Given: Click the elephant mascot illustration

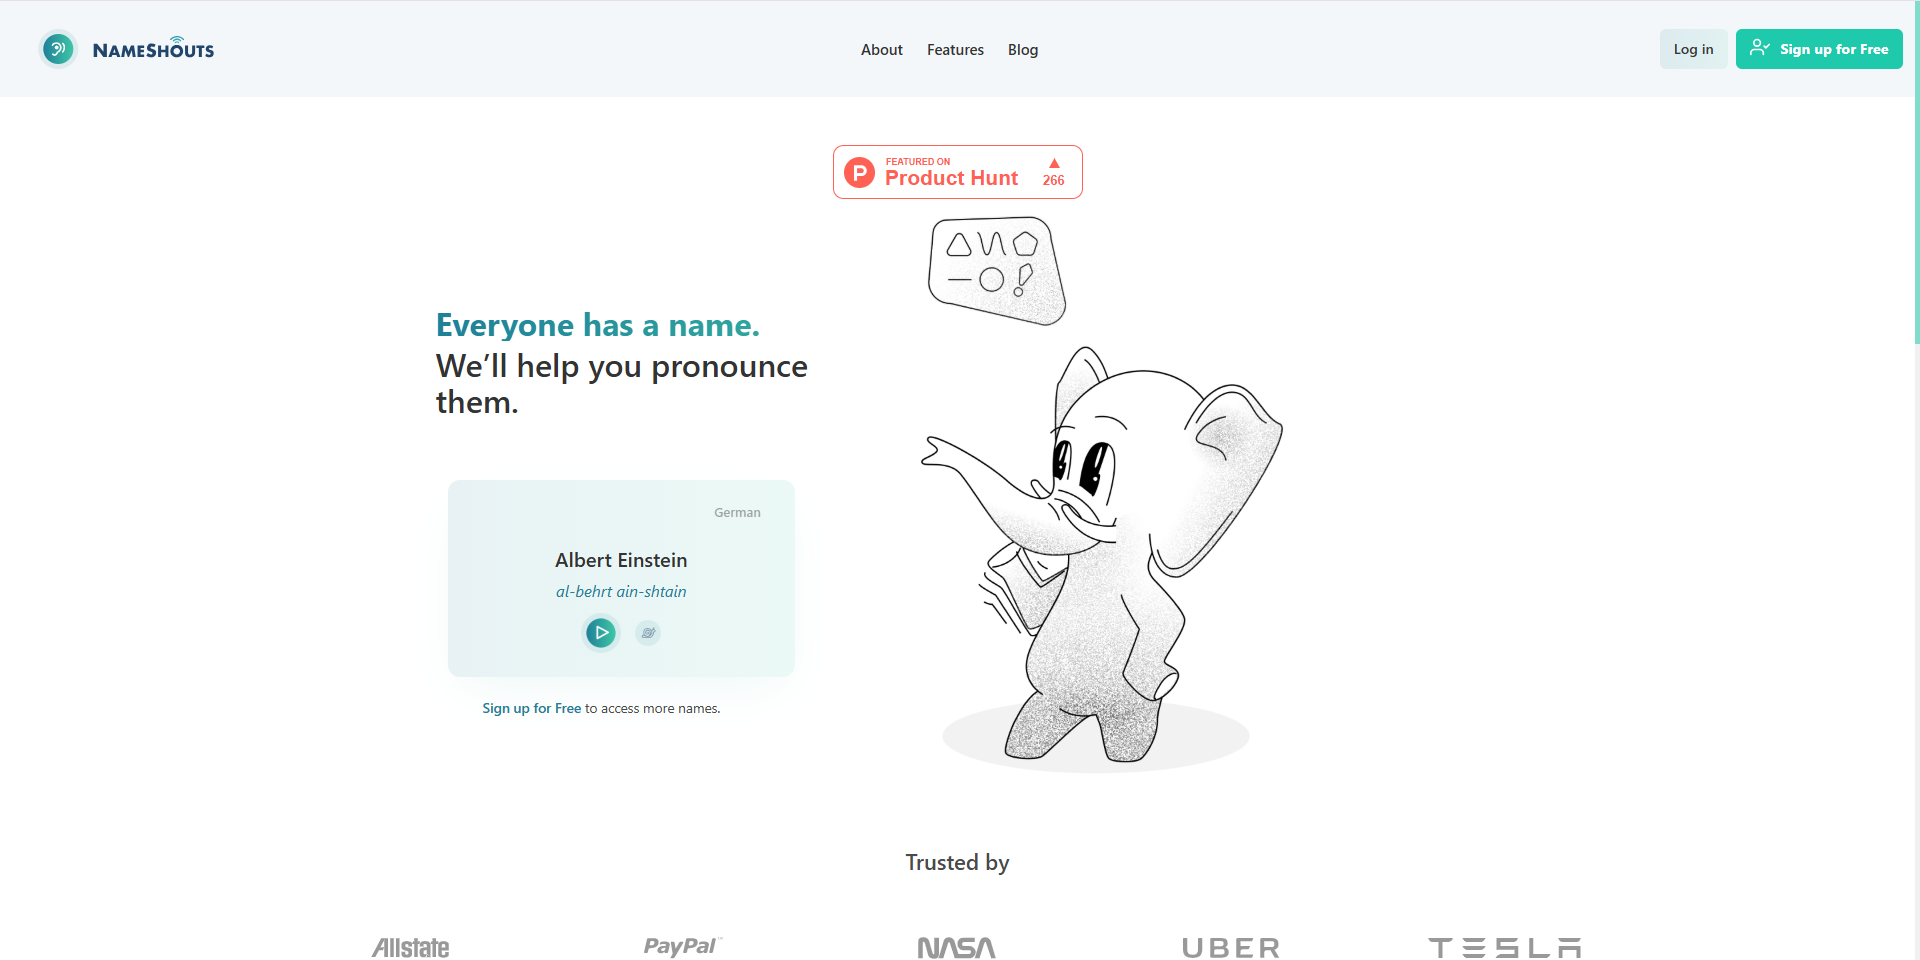Looking at the screenshot, I should (x=1100, y=560).
